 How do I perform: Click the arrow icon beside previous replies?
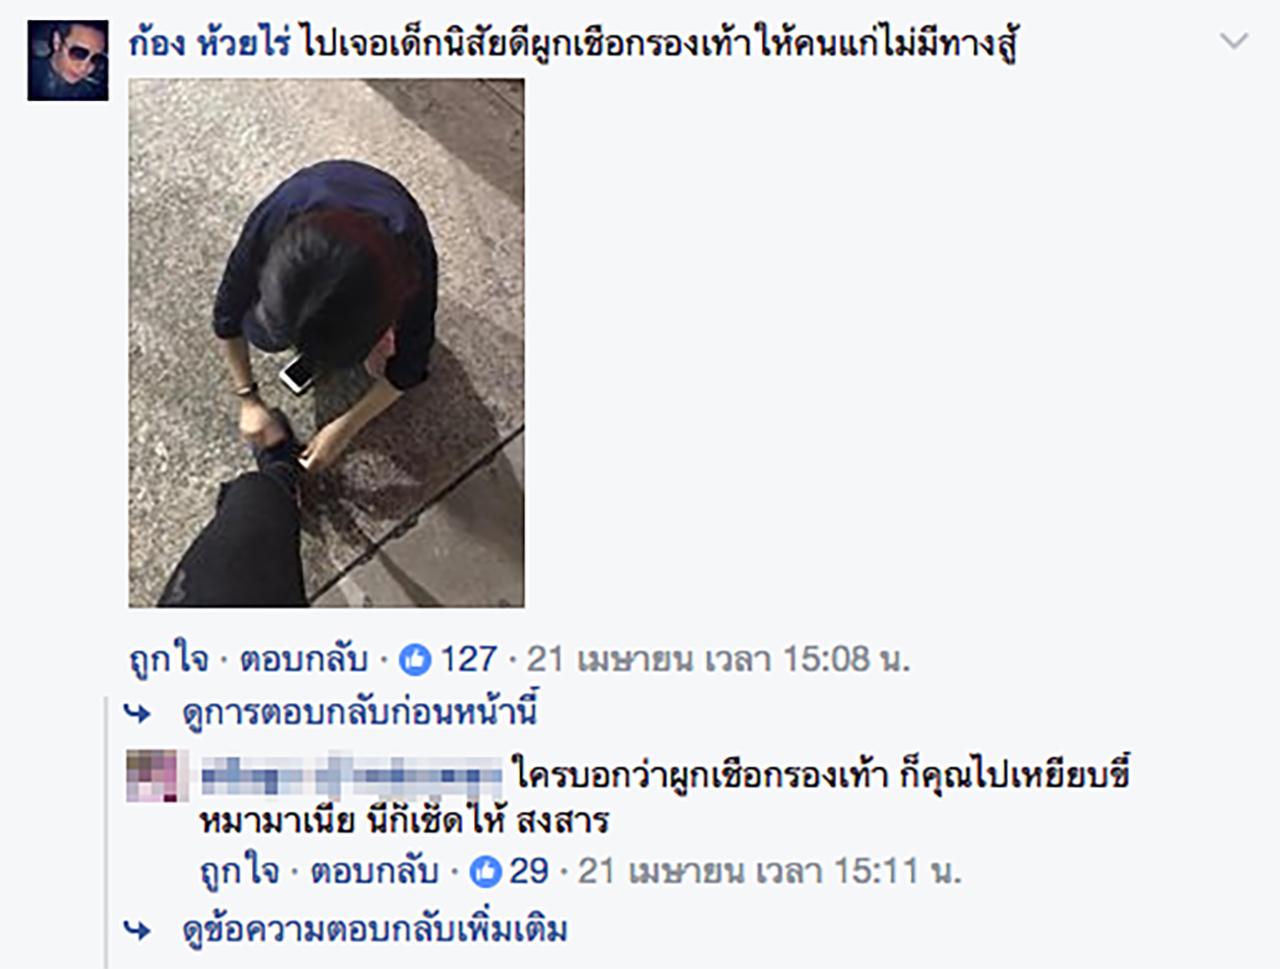[x=137, y=714]
